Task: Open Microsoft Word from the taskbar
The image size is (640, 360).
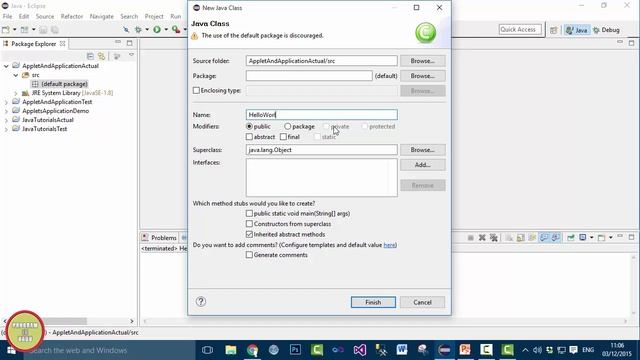Action: pos(402,350)
